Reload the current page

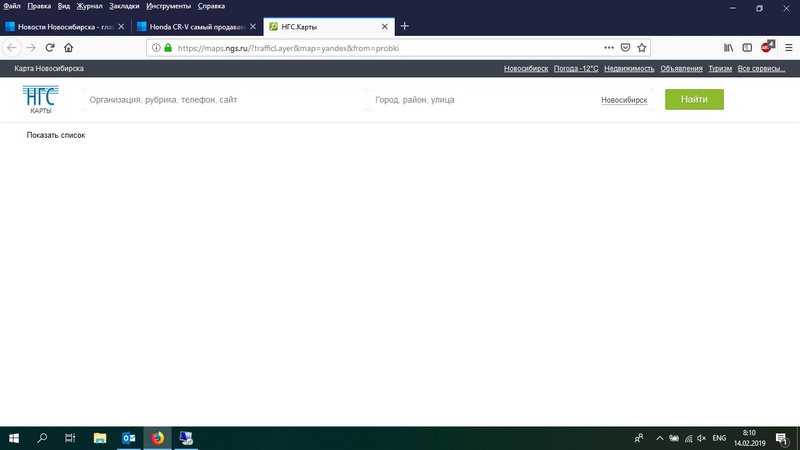click(x=49, y=47)
